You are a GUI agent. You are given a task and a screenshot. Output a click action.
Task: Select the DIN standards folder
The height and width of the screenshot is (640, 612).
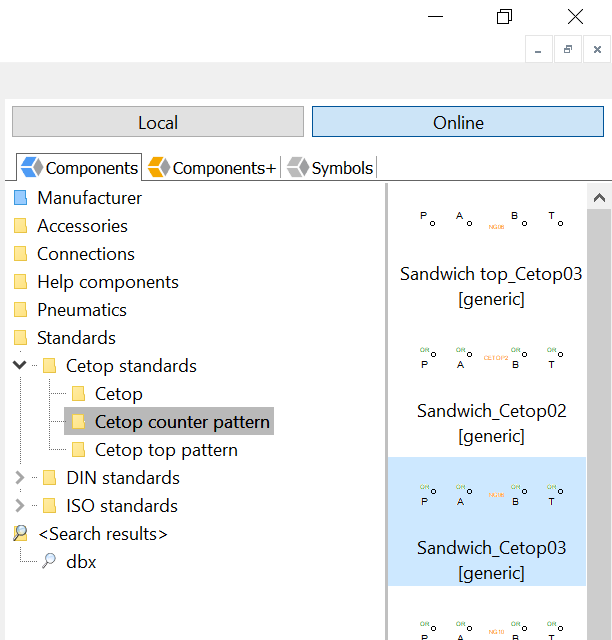point(123,478)
